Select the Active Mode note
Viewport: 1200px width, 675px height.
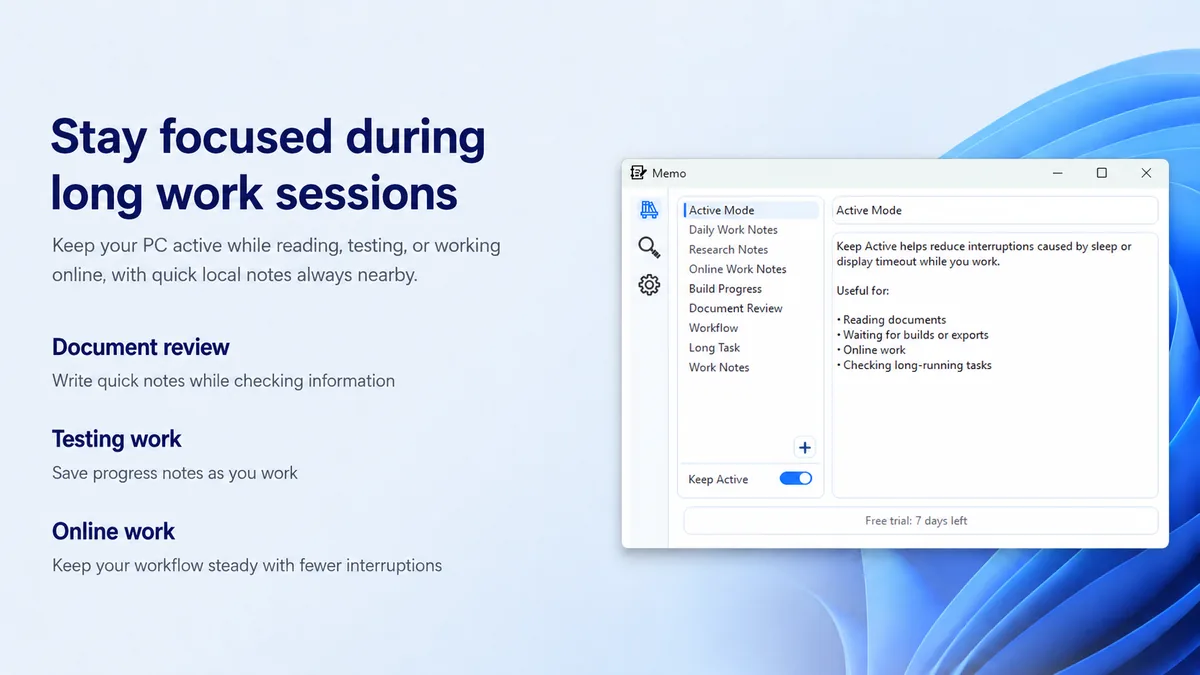point(750,210)
